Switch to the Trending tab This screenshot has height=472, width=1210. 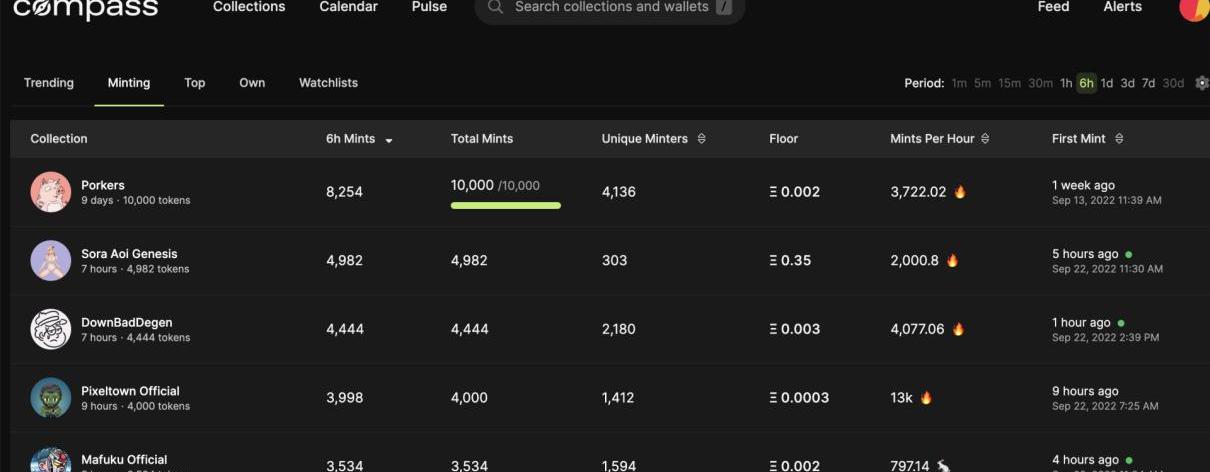point(49,83)
